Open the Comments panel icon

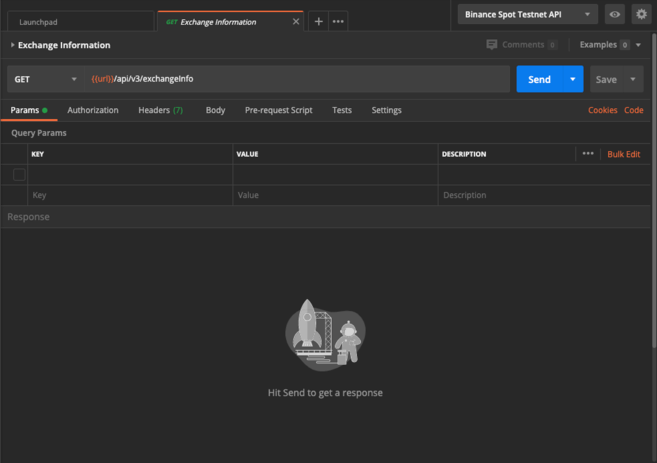point(492,45)
